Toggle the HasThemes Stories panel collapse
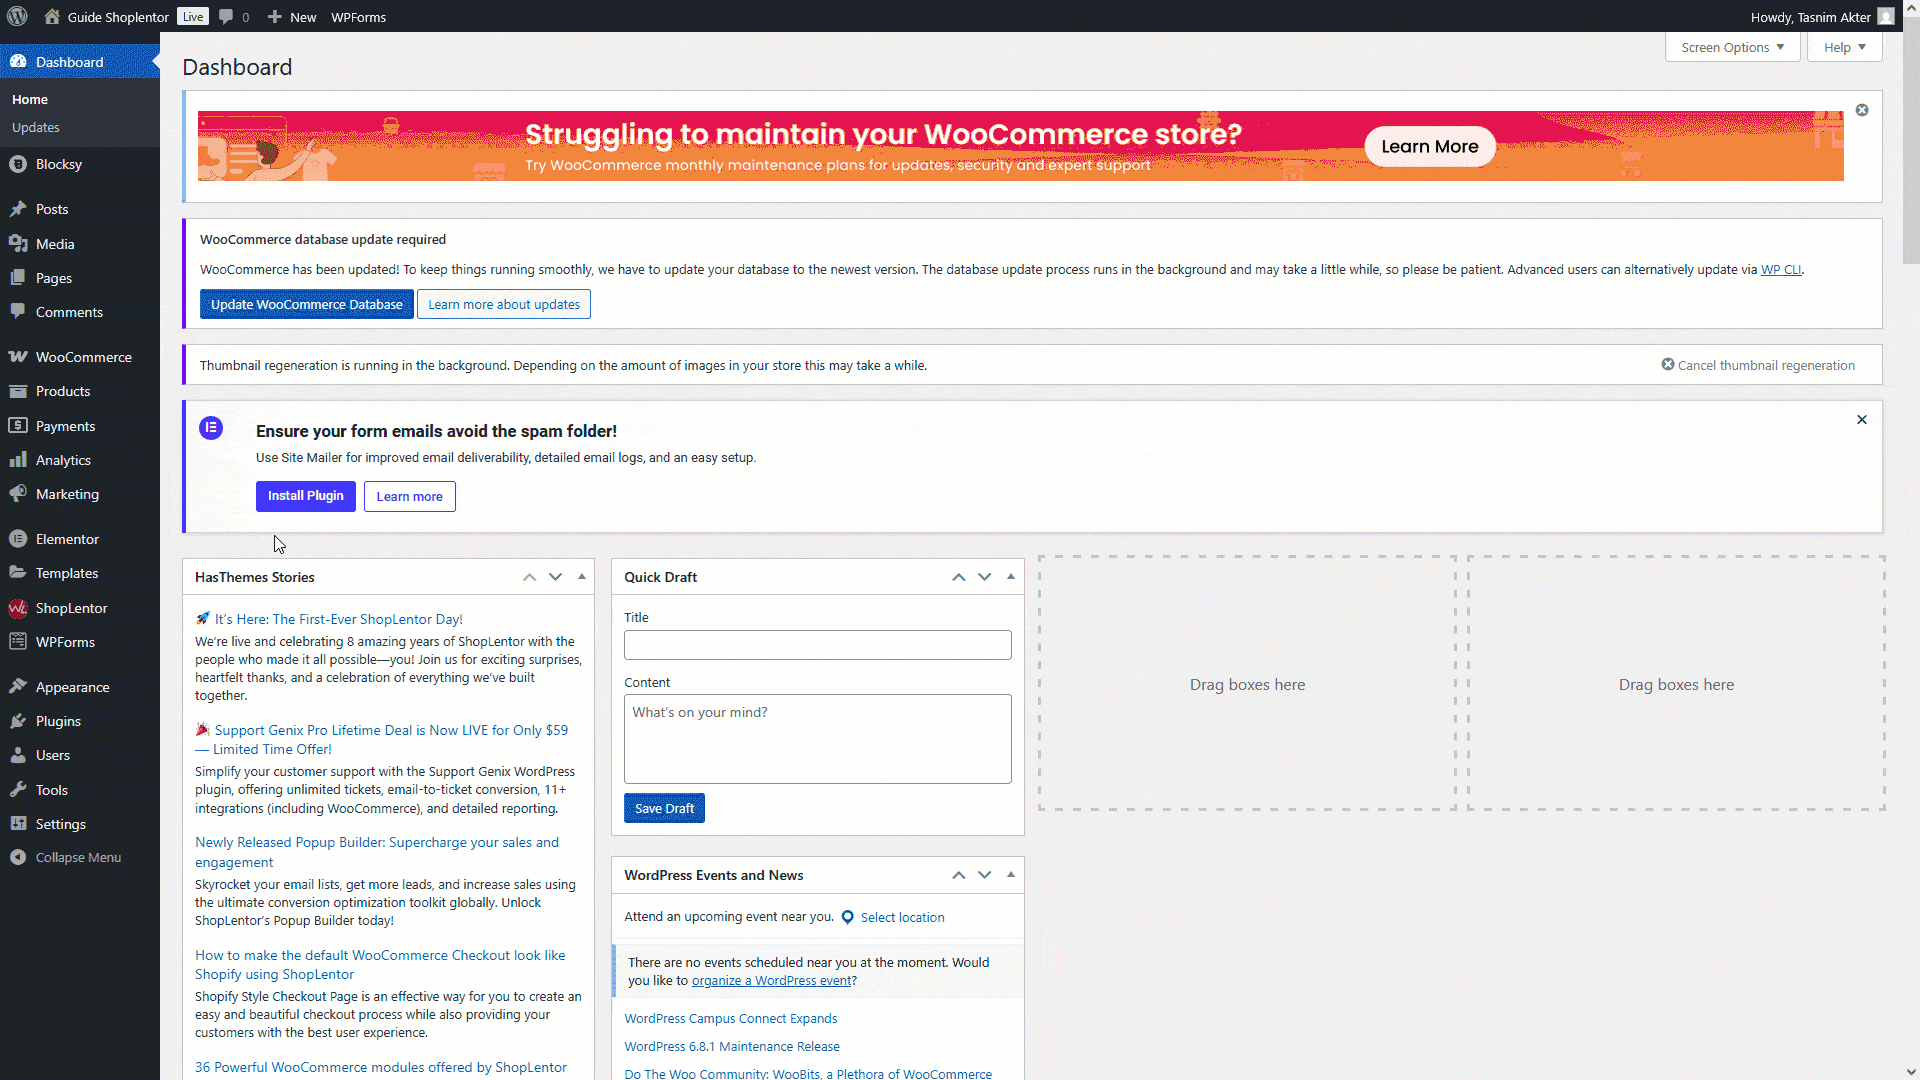The image size is (1920, 1080). pos(582,577)
